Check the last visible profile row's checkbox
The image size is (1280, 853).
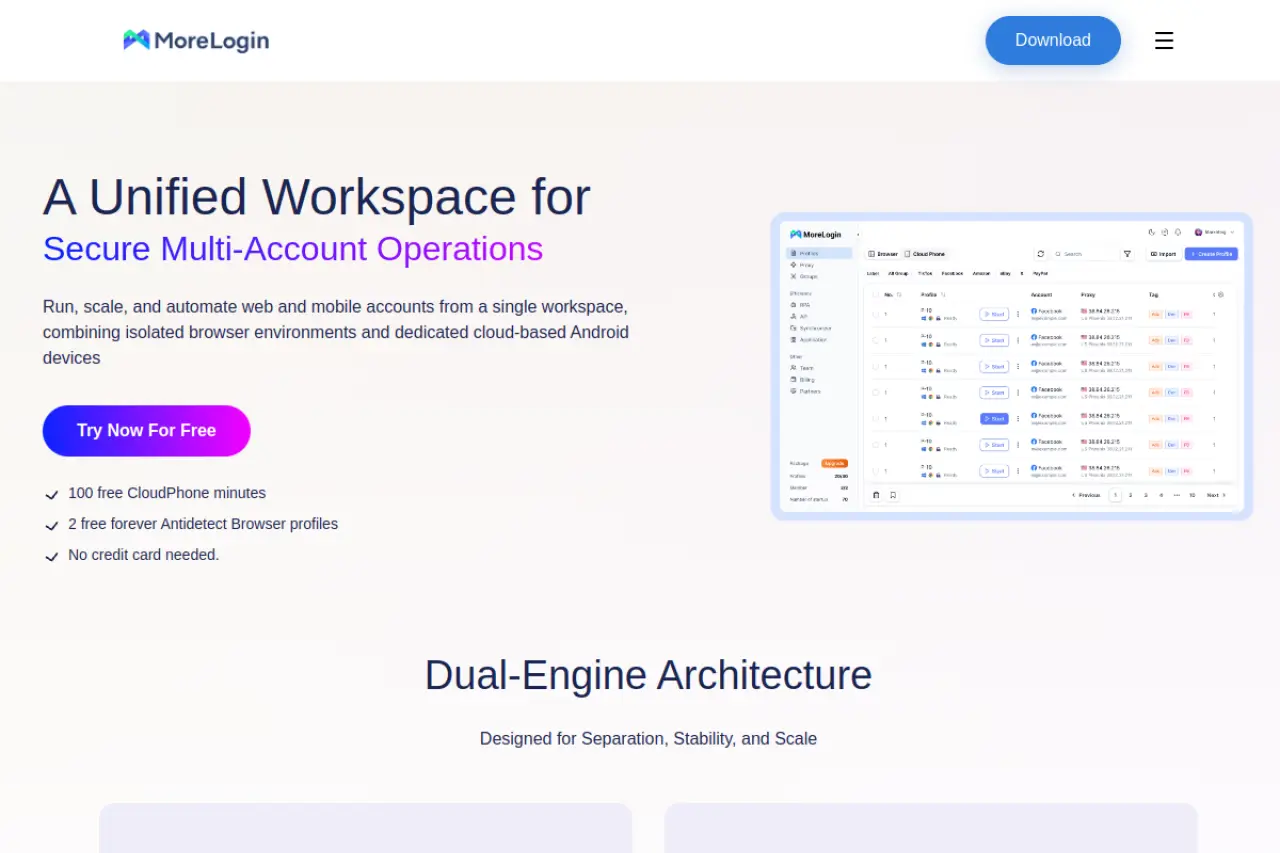pyautogui.click(x=876, y=471)
